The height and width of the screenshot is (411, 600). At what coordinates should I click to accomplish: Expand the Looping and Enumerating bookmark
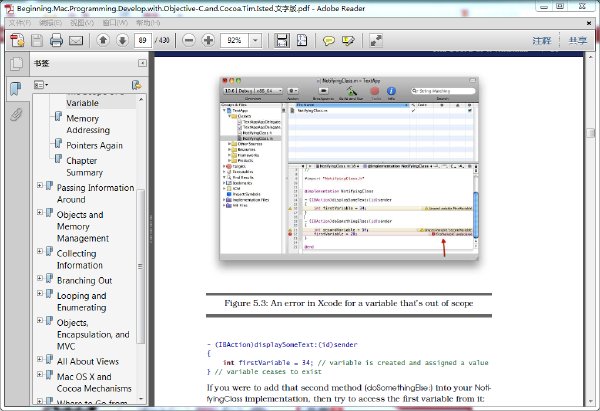pos(40,293)
